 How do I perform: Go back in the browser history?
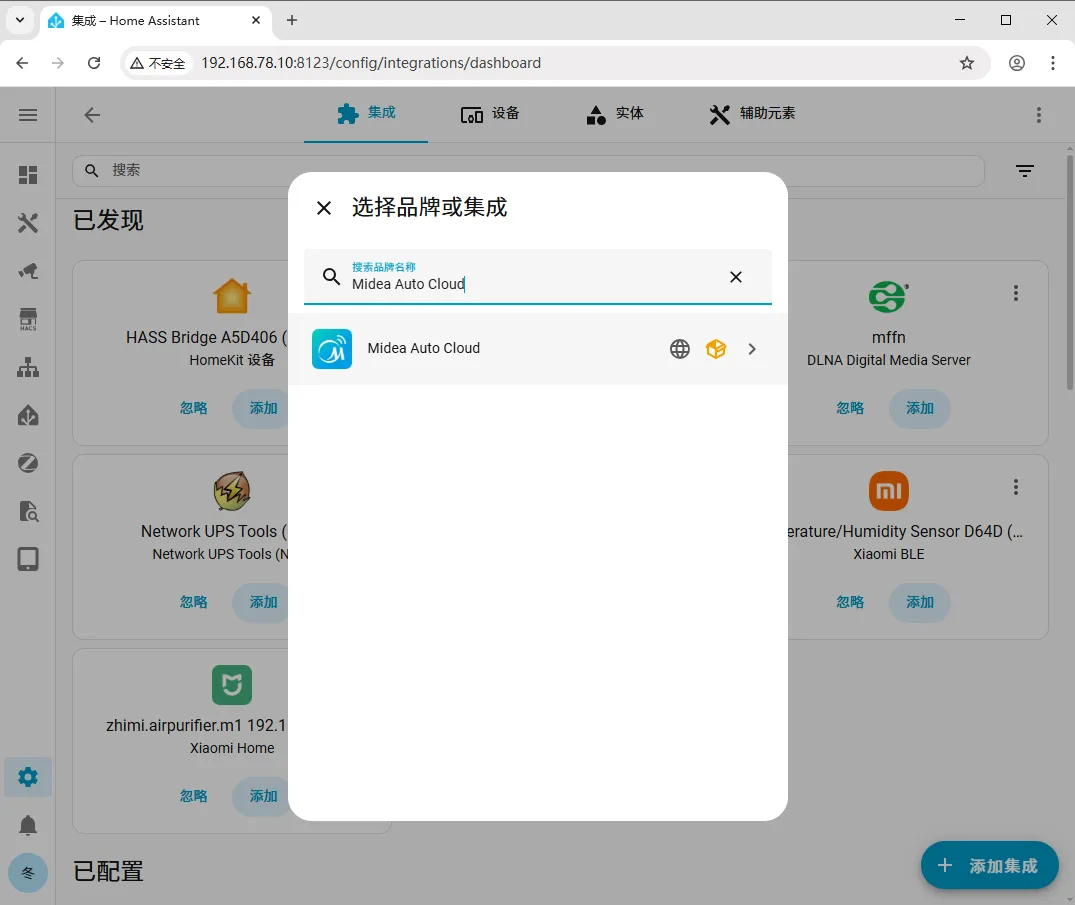tap(22, 63)
